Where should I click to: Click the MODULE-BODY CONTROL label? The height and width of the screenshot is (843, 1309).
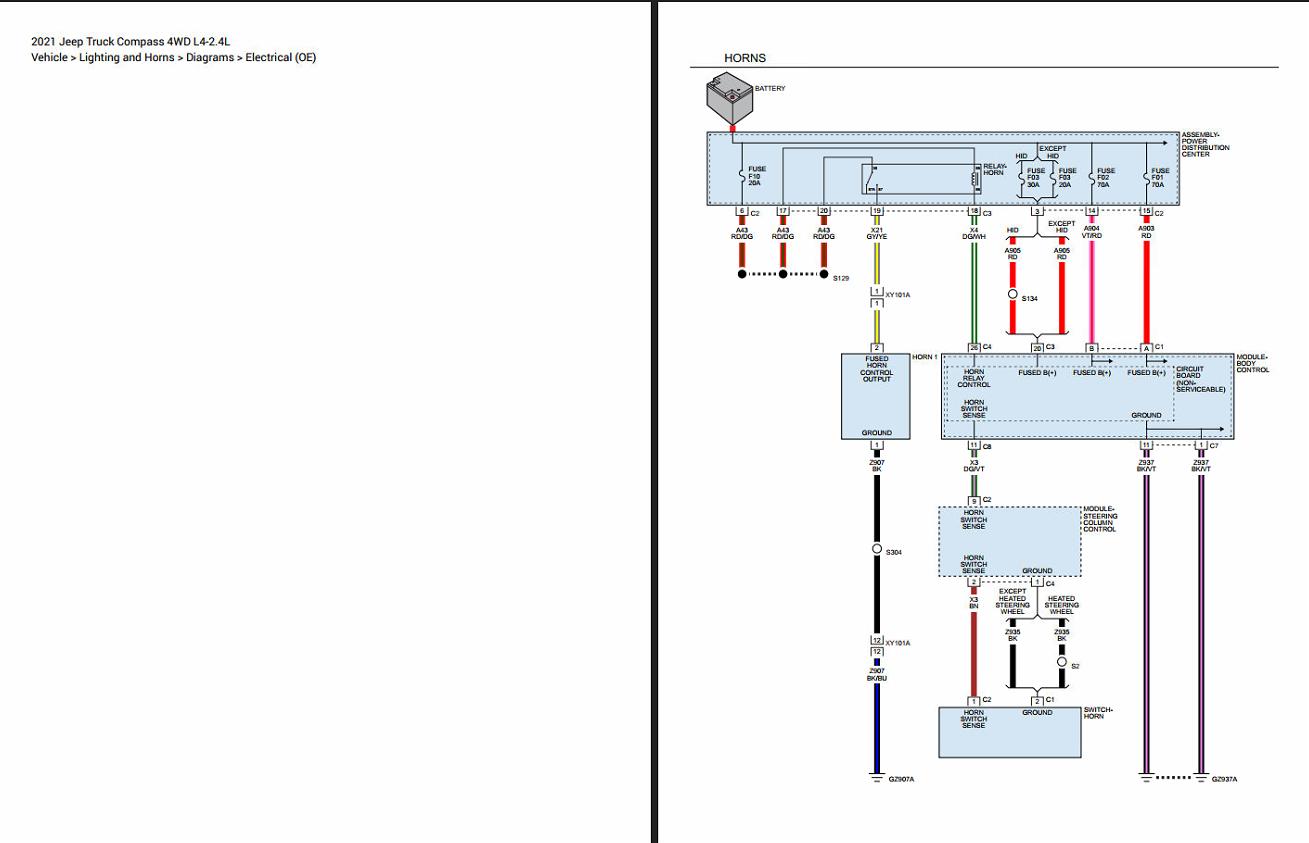coord(1252,363)
